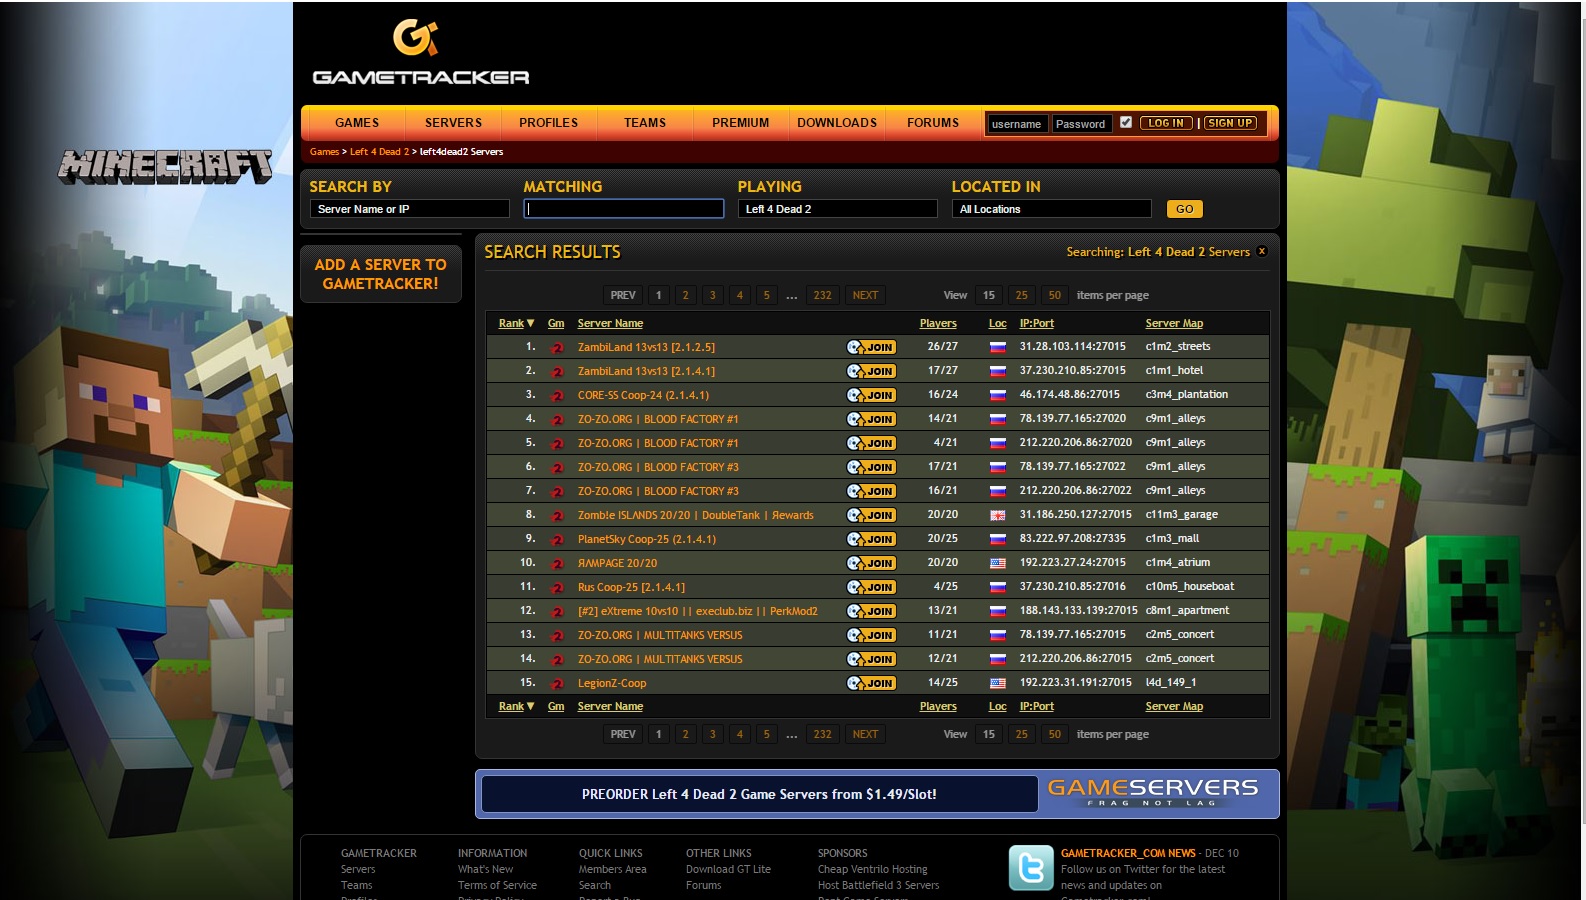1586x900 pixels.
Task: Click the game icon beside CORE-SS Coop-24
Action: point(557,395)
